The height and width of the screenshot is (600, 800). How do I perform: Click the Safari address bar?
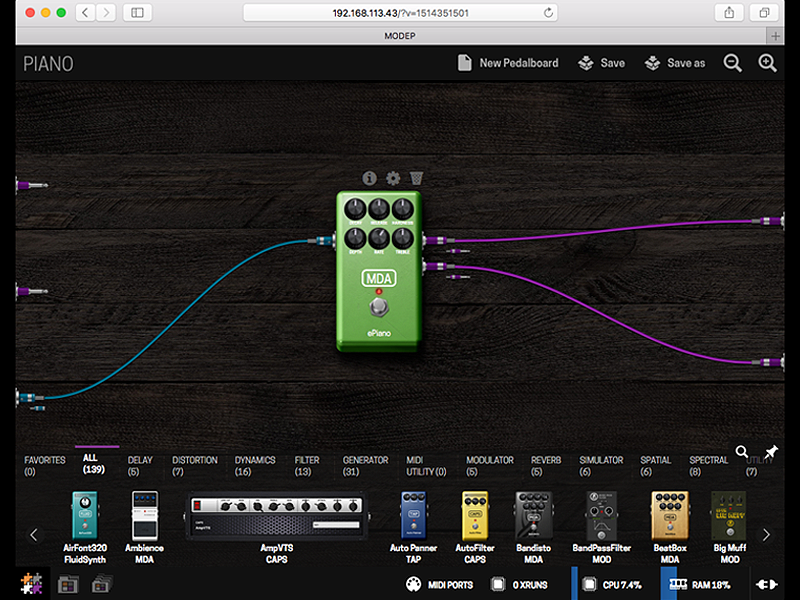(x=400, y=13)
